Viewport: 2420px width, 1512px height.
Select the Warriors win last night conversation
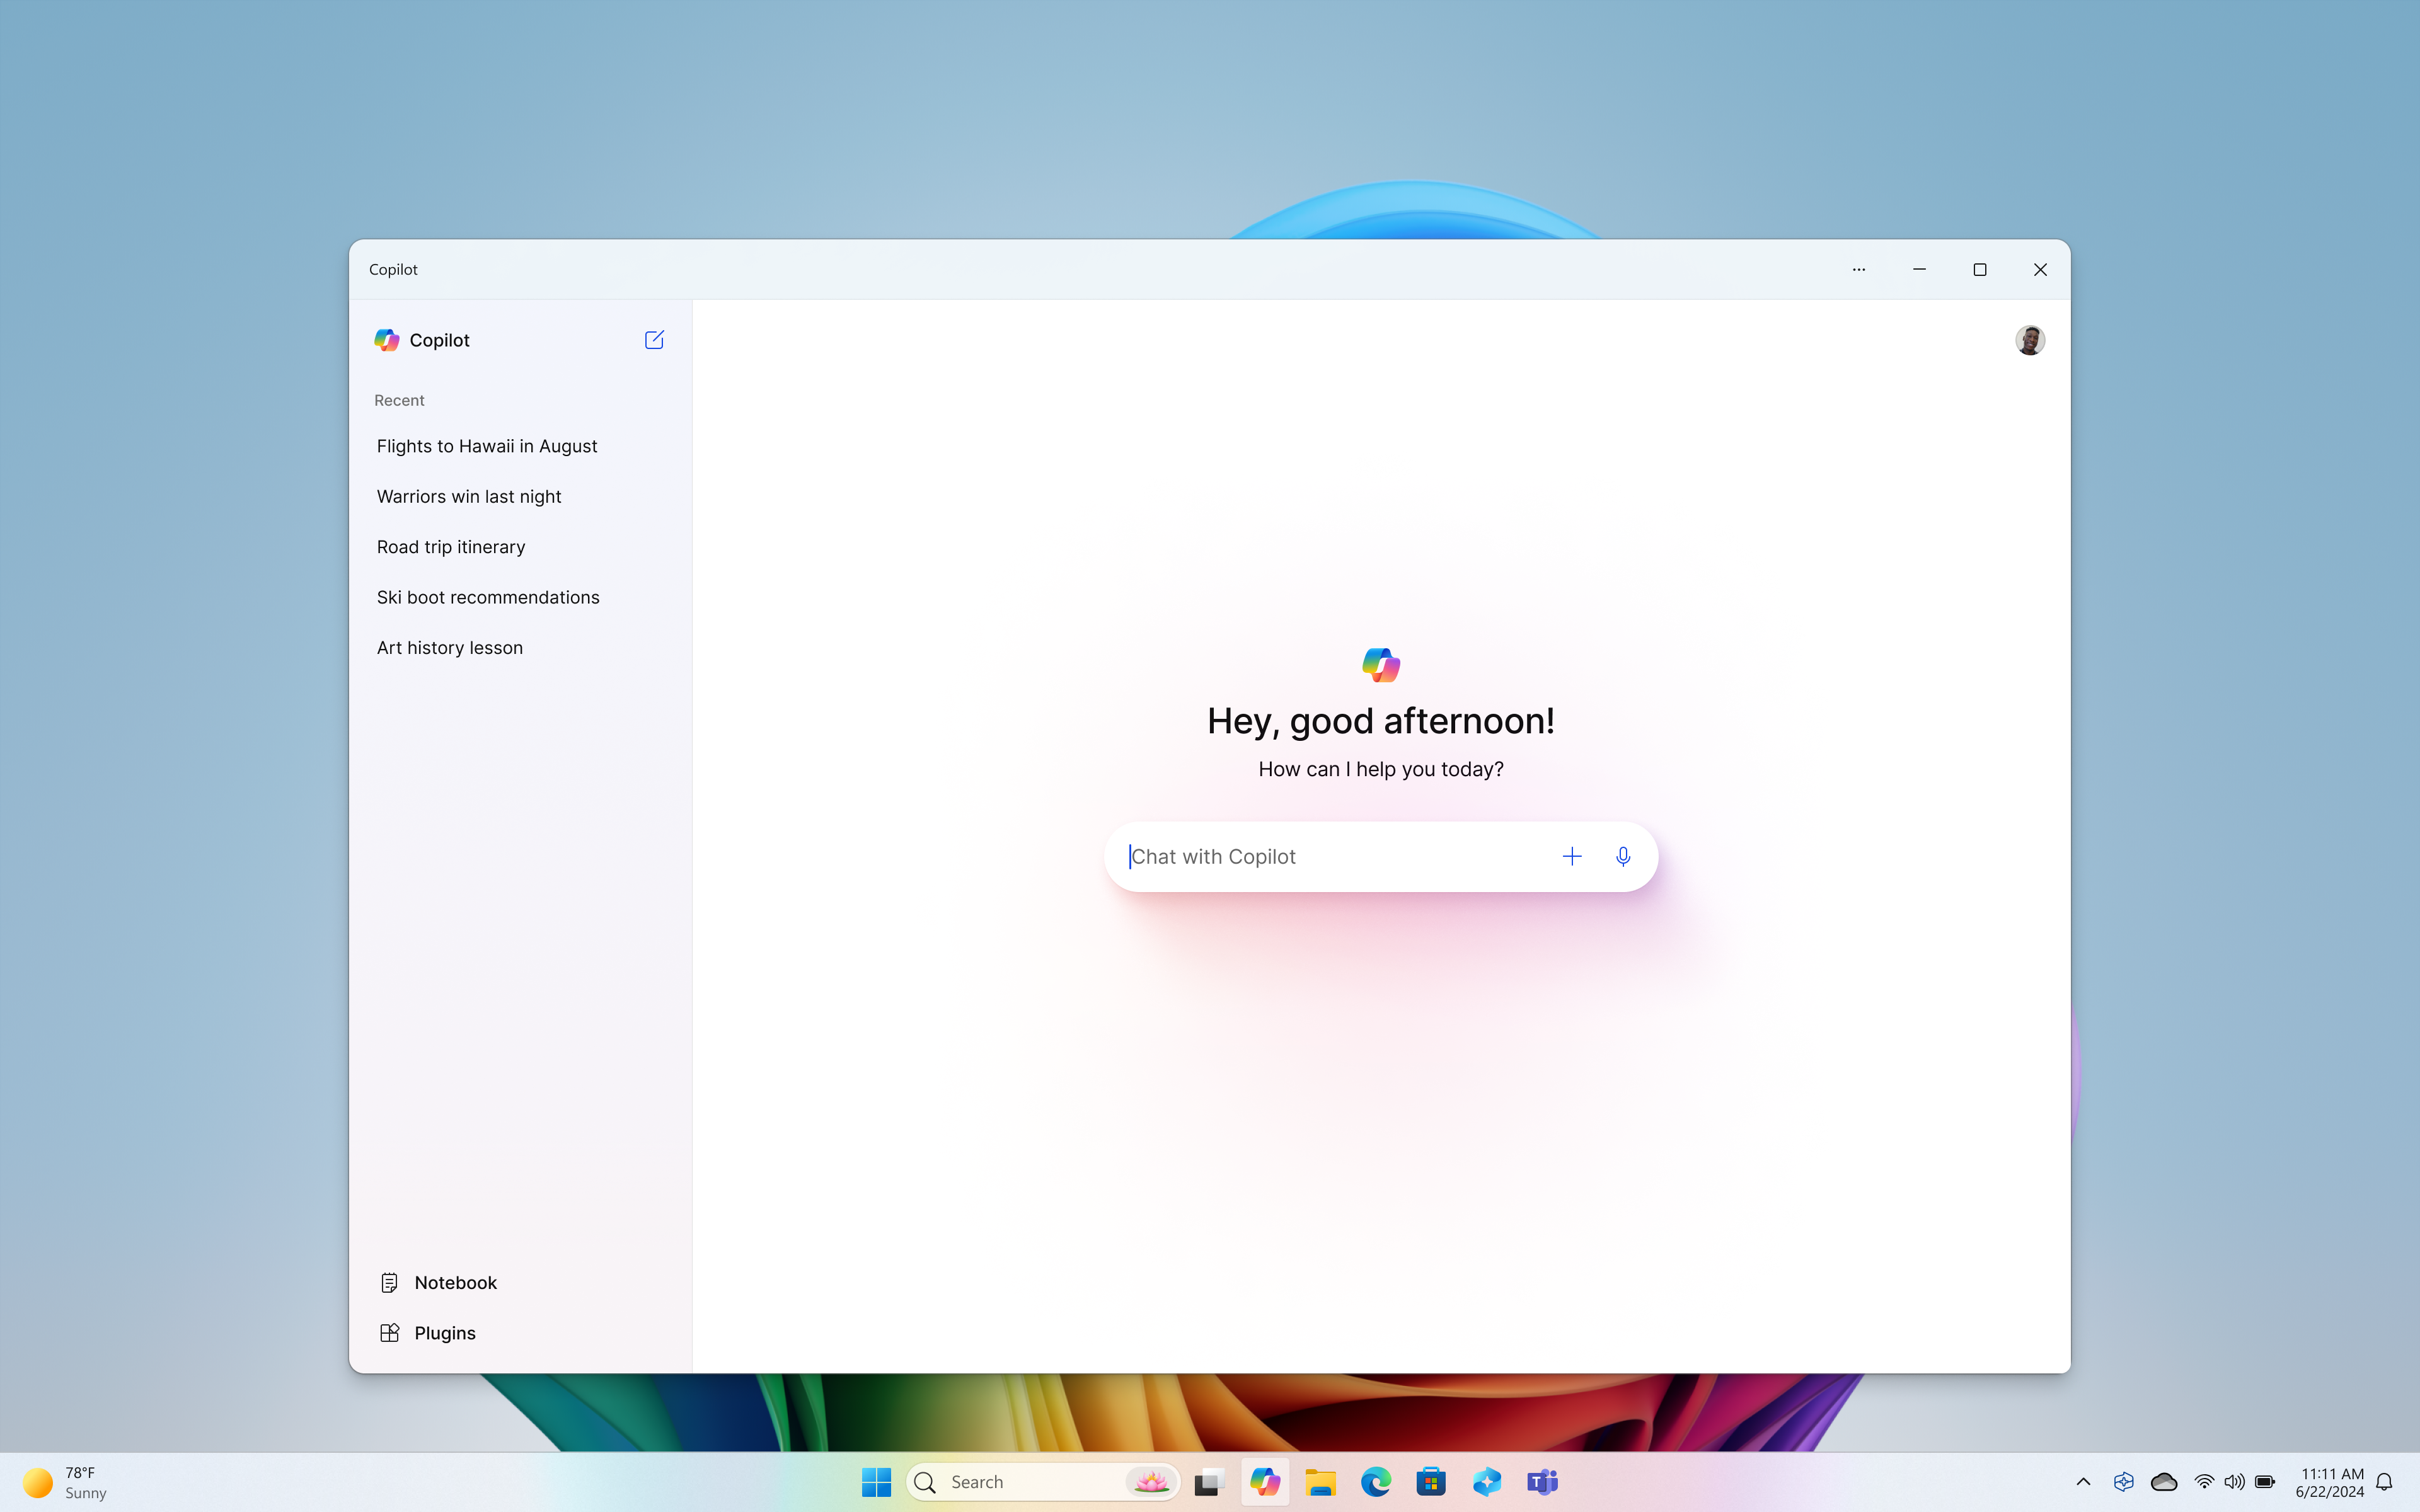pyautogui.click(x=469, y=495)
